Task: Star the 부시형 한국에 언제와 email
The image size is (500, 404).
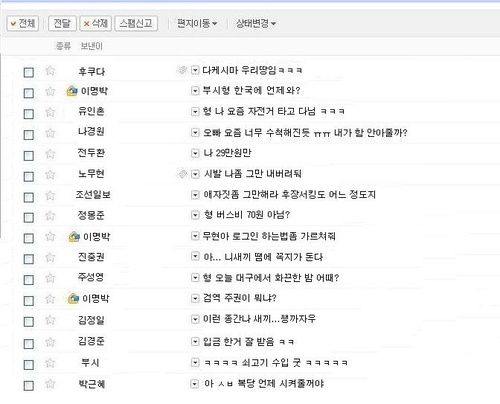Action: (50, 91)
